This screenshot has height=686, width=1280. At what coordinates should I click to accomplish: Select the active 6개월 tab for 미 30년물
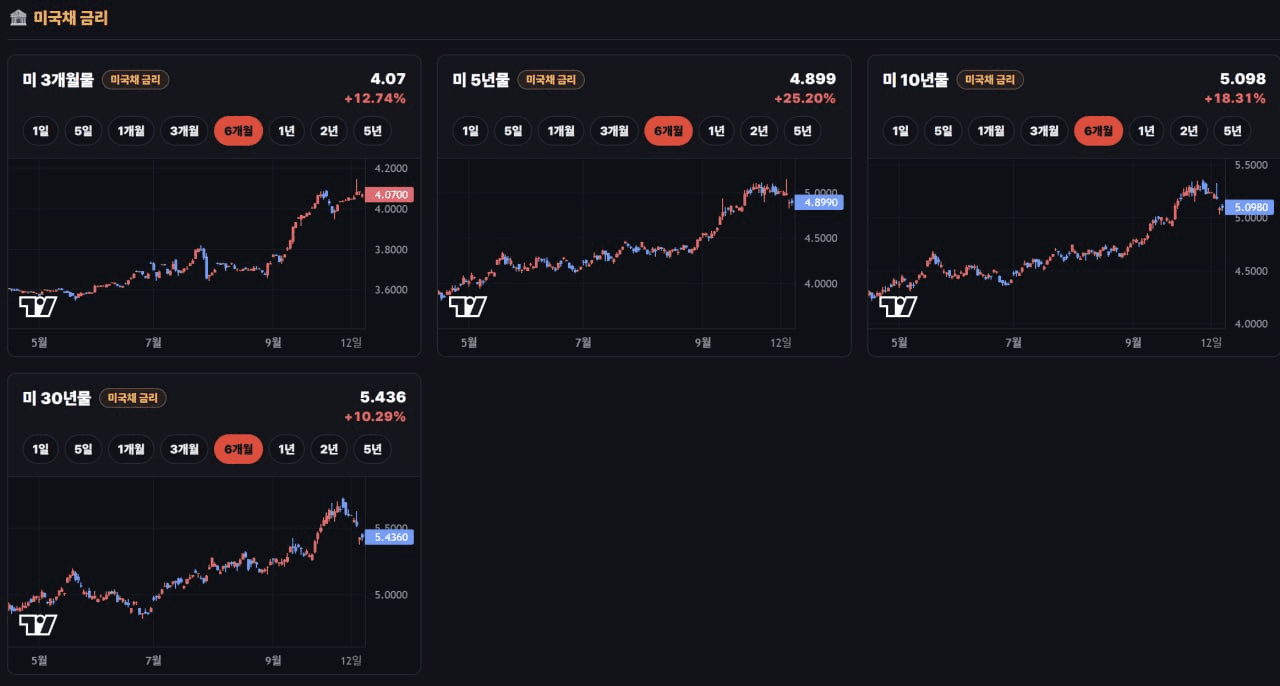click(239, 449)
